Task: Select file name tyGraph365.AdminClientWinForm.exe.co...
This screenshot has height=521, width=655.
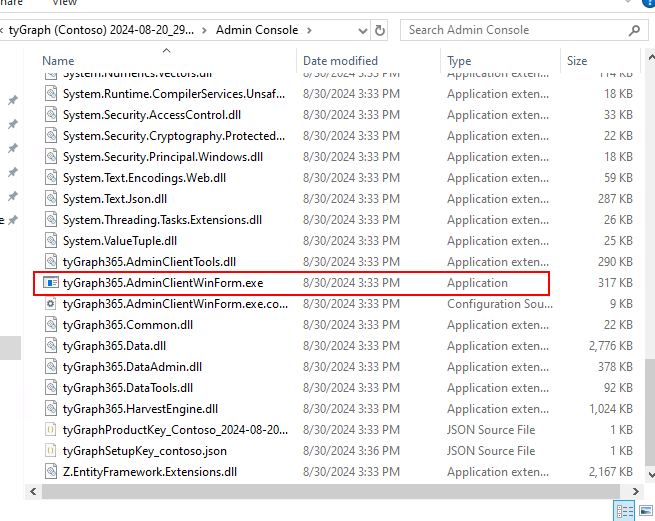Action: click(175, 304)
